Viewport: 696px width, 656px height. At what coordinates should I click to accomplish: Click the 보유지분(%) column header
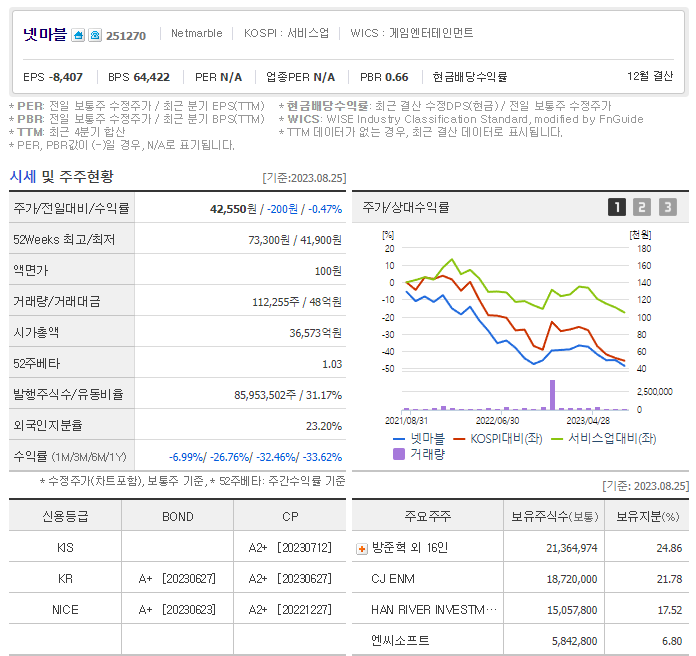(648, 516)
